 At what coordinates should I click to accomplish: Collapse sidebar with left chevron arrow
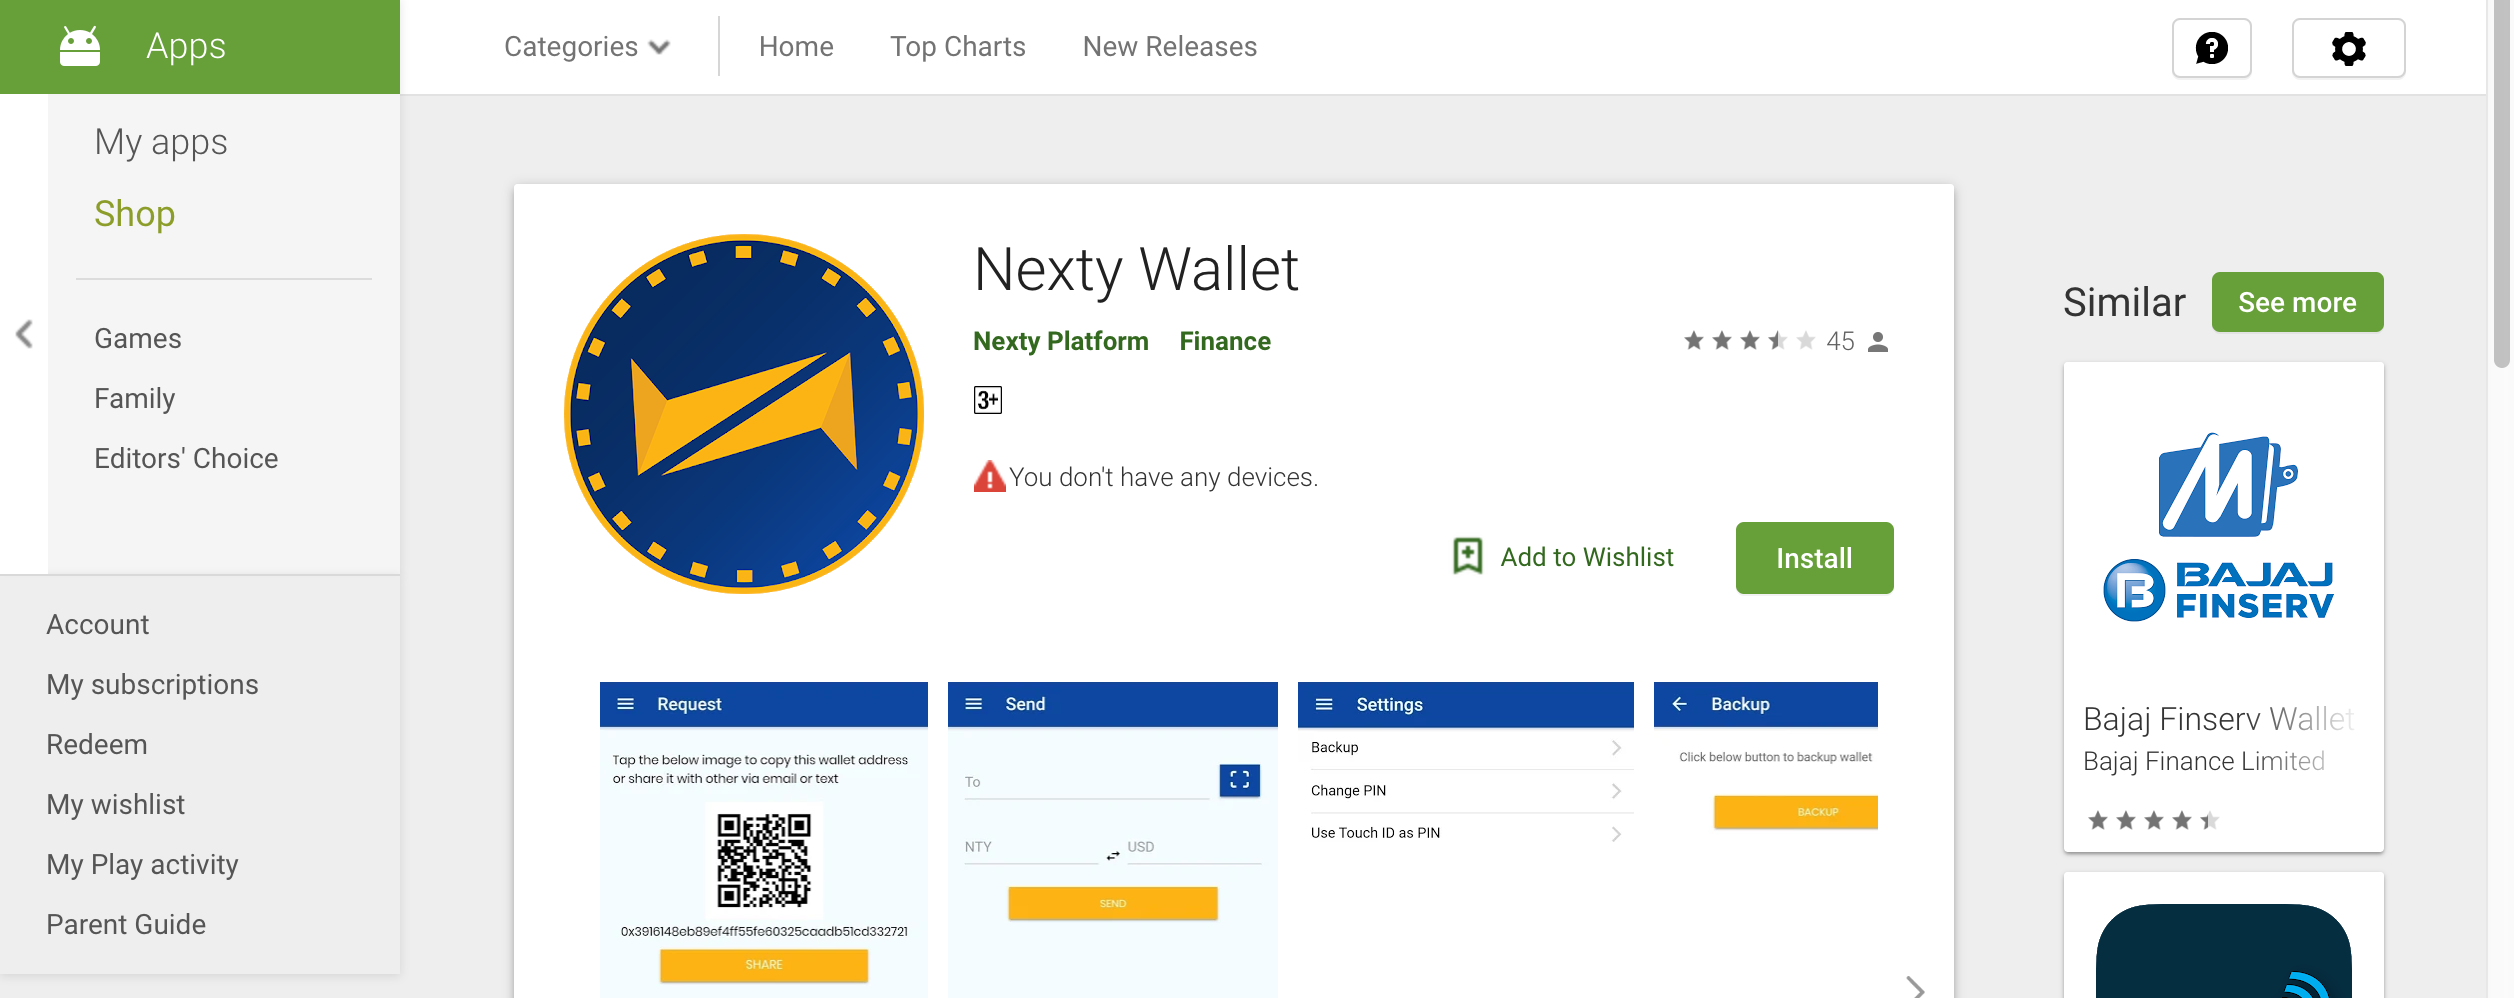[24, 334]
